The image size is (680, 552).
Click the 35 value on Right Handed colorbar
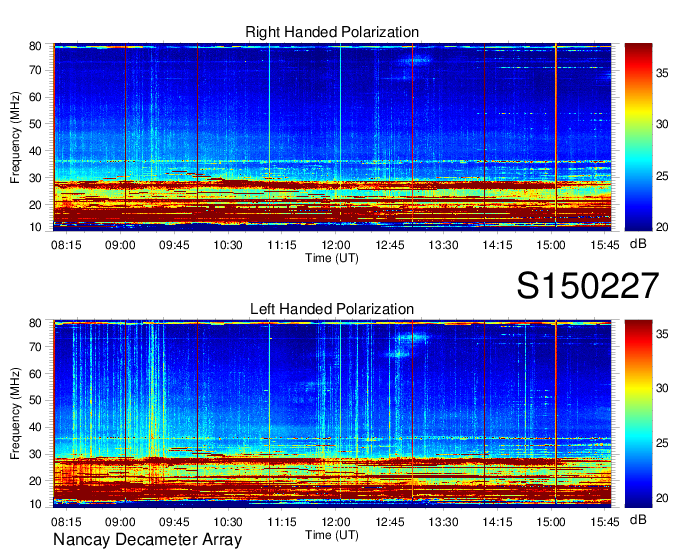(662, 73)
